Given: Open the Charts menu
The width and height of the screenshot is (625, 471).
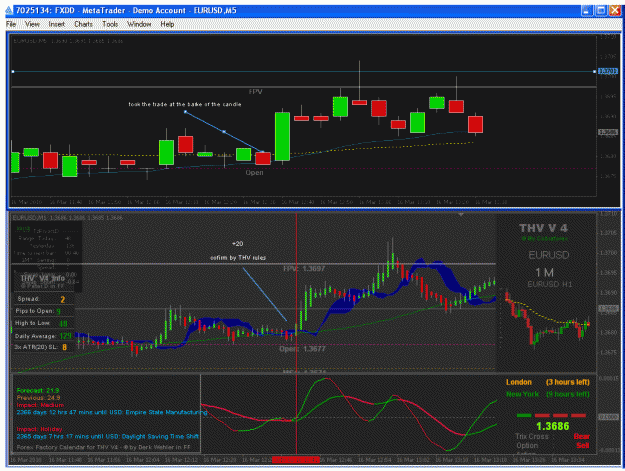Looking at the screenshot, I should pos(83,24).
